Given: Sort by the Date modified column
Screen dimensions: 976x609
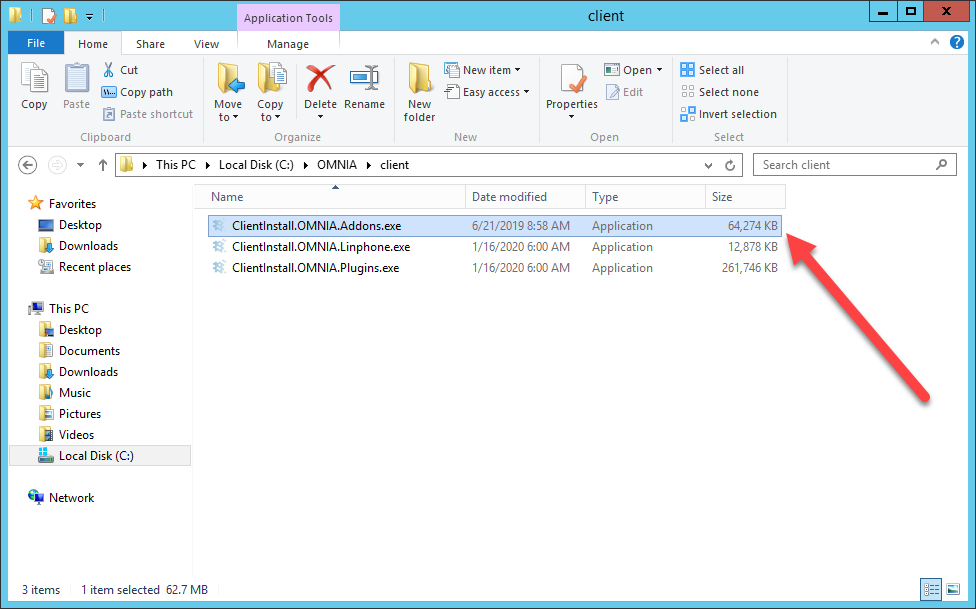Looking at the screenshot, I should [525, 197].
